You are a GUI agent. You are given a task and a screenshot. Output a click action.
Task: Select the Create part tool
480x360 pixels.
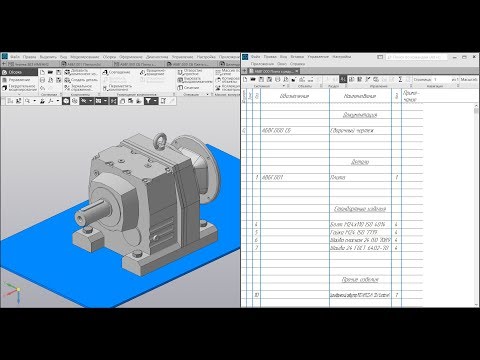click(x=81, y=80)
